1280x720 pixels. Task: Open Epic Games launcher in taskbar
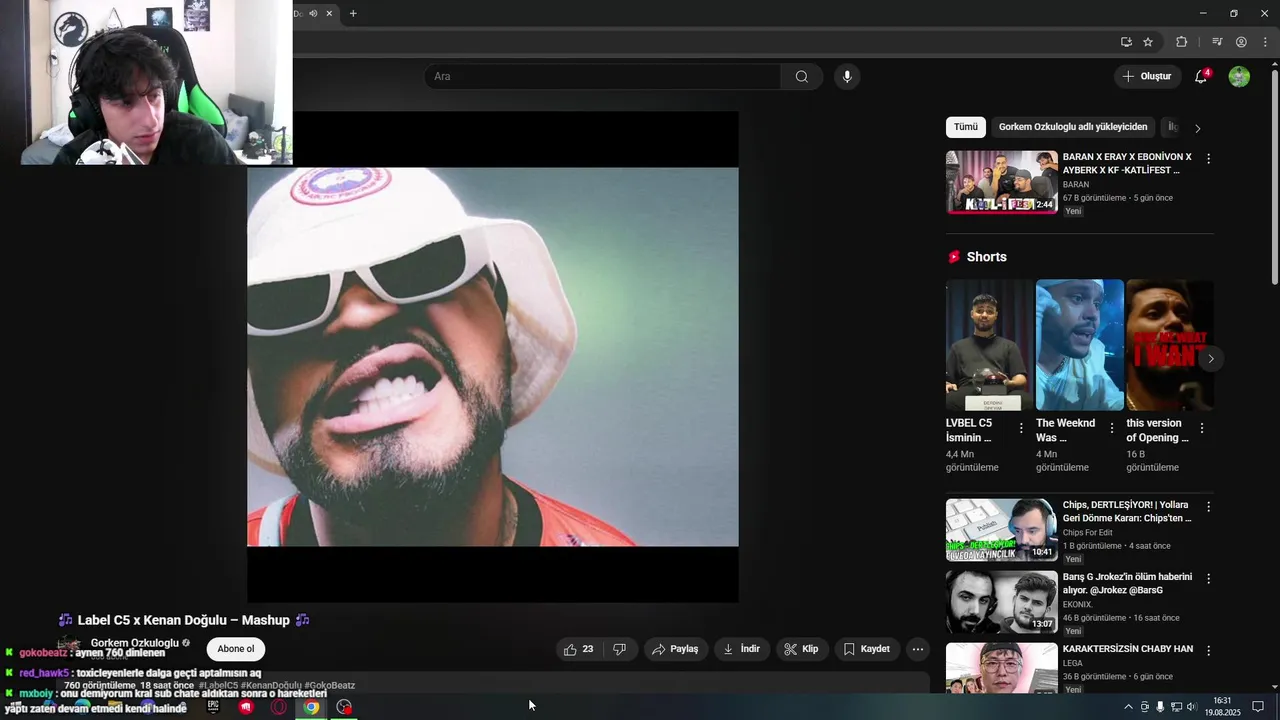coord(213,707)
